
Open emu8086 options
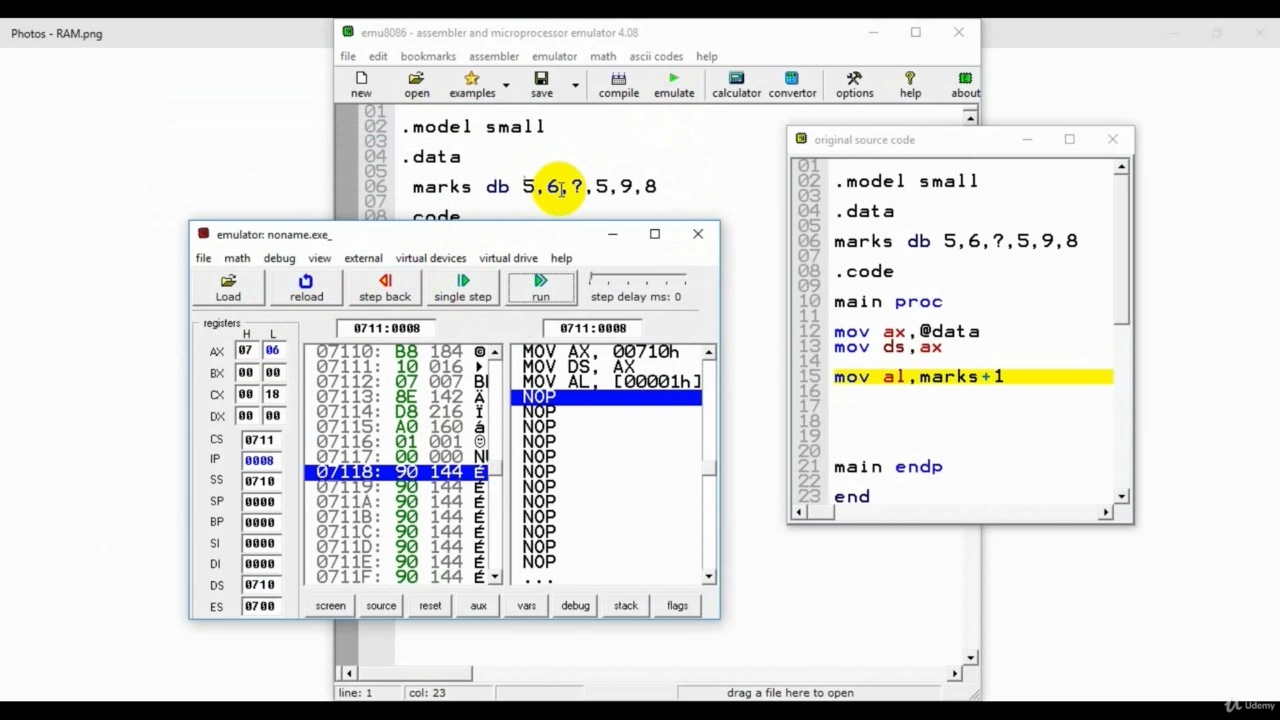[x=854, y=84]
